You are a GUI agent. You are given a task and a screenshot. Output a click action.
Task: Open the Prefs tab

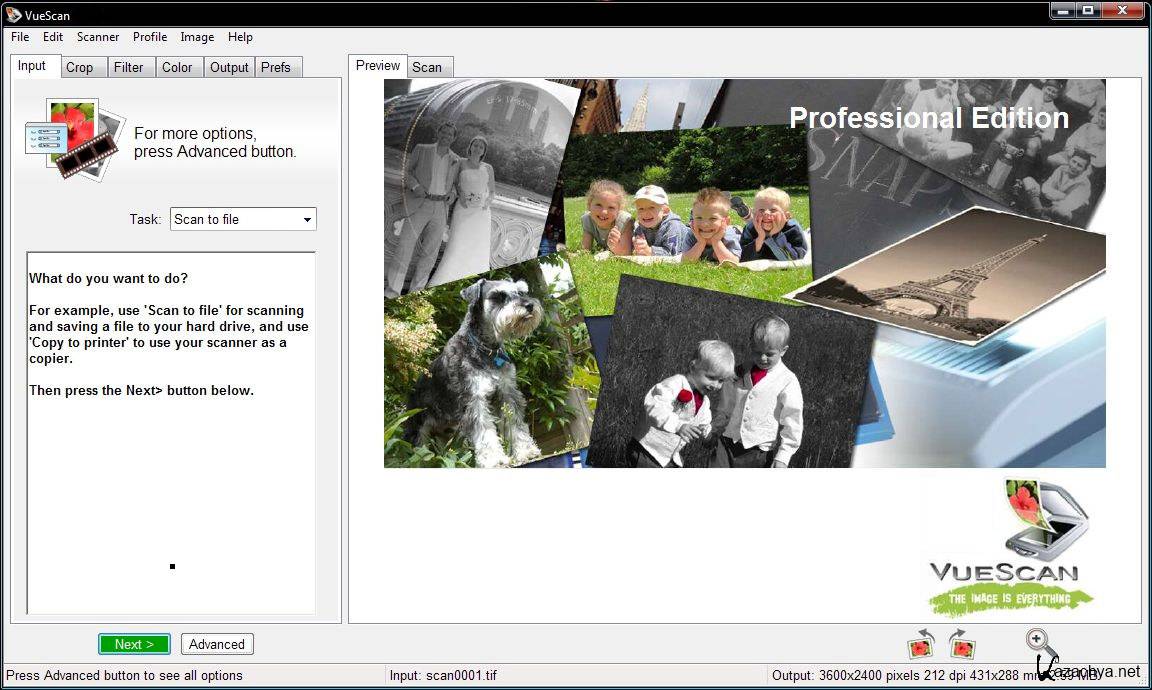pos(276,67)
